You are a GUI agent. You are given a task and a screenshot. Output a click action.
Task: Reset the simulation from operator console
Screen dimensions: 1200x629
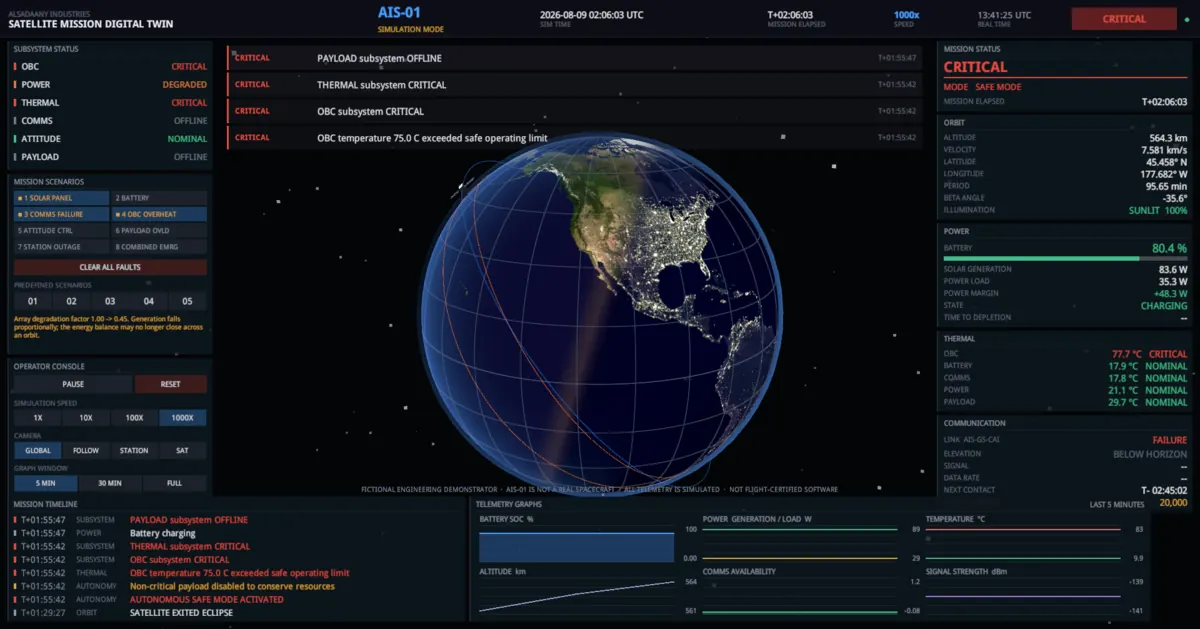pyautogui.click(x=171, y=384)
